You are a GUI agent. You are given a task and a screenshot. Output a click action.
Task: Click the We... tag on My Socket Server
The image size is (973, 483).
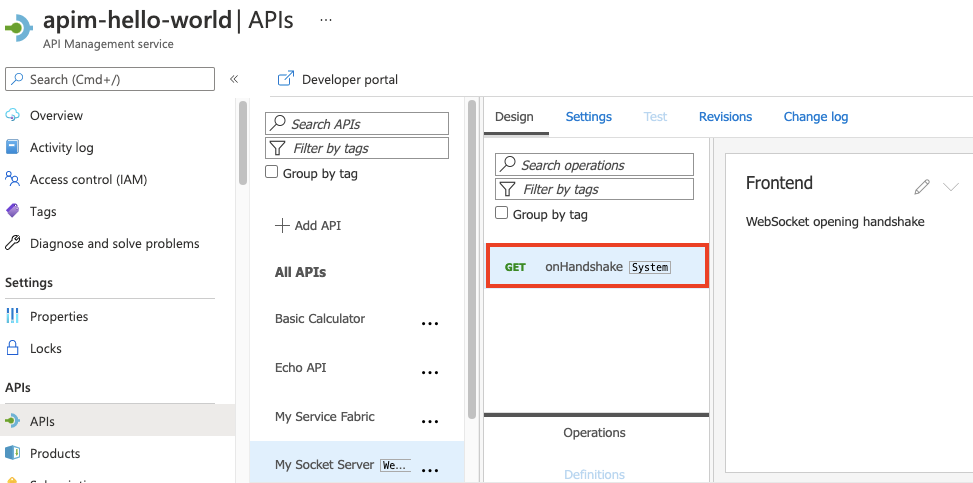[x=395, y=465]
